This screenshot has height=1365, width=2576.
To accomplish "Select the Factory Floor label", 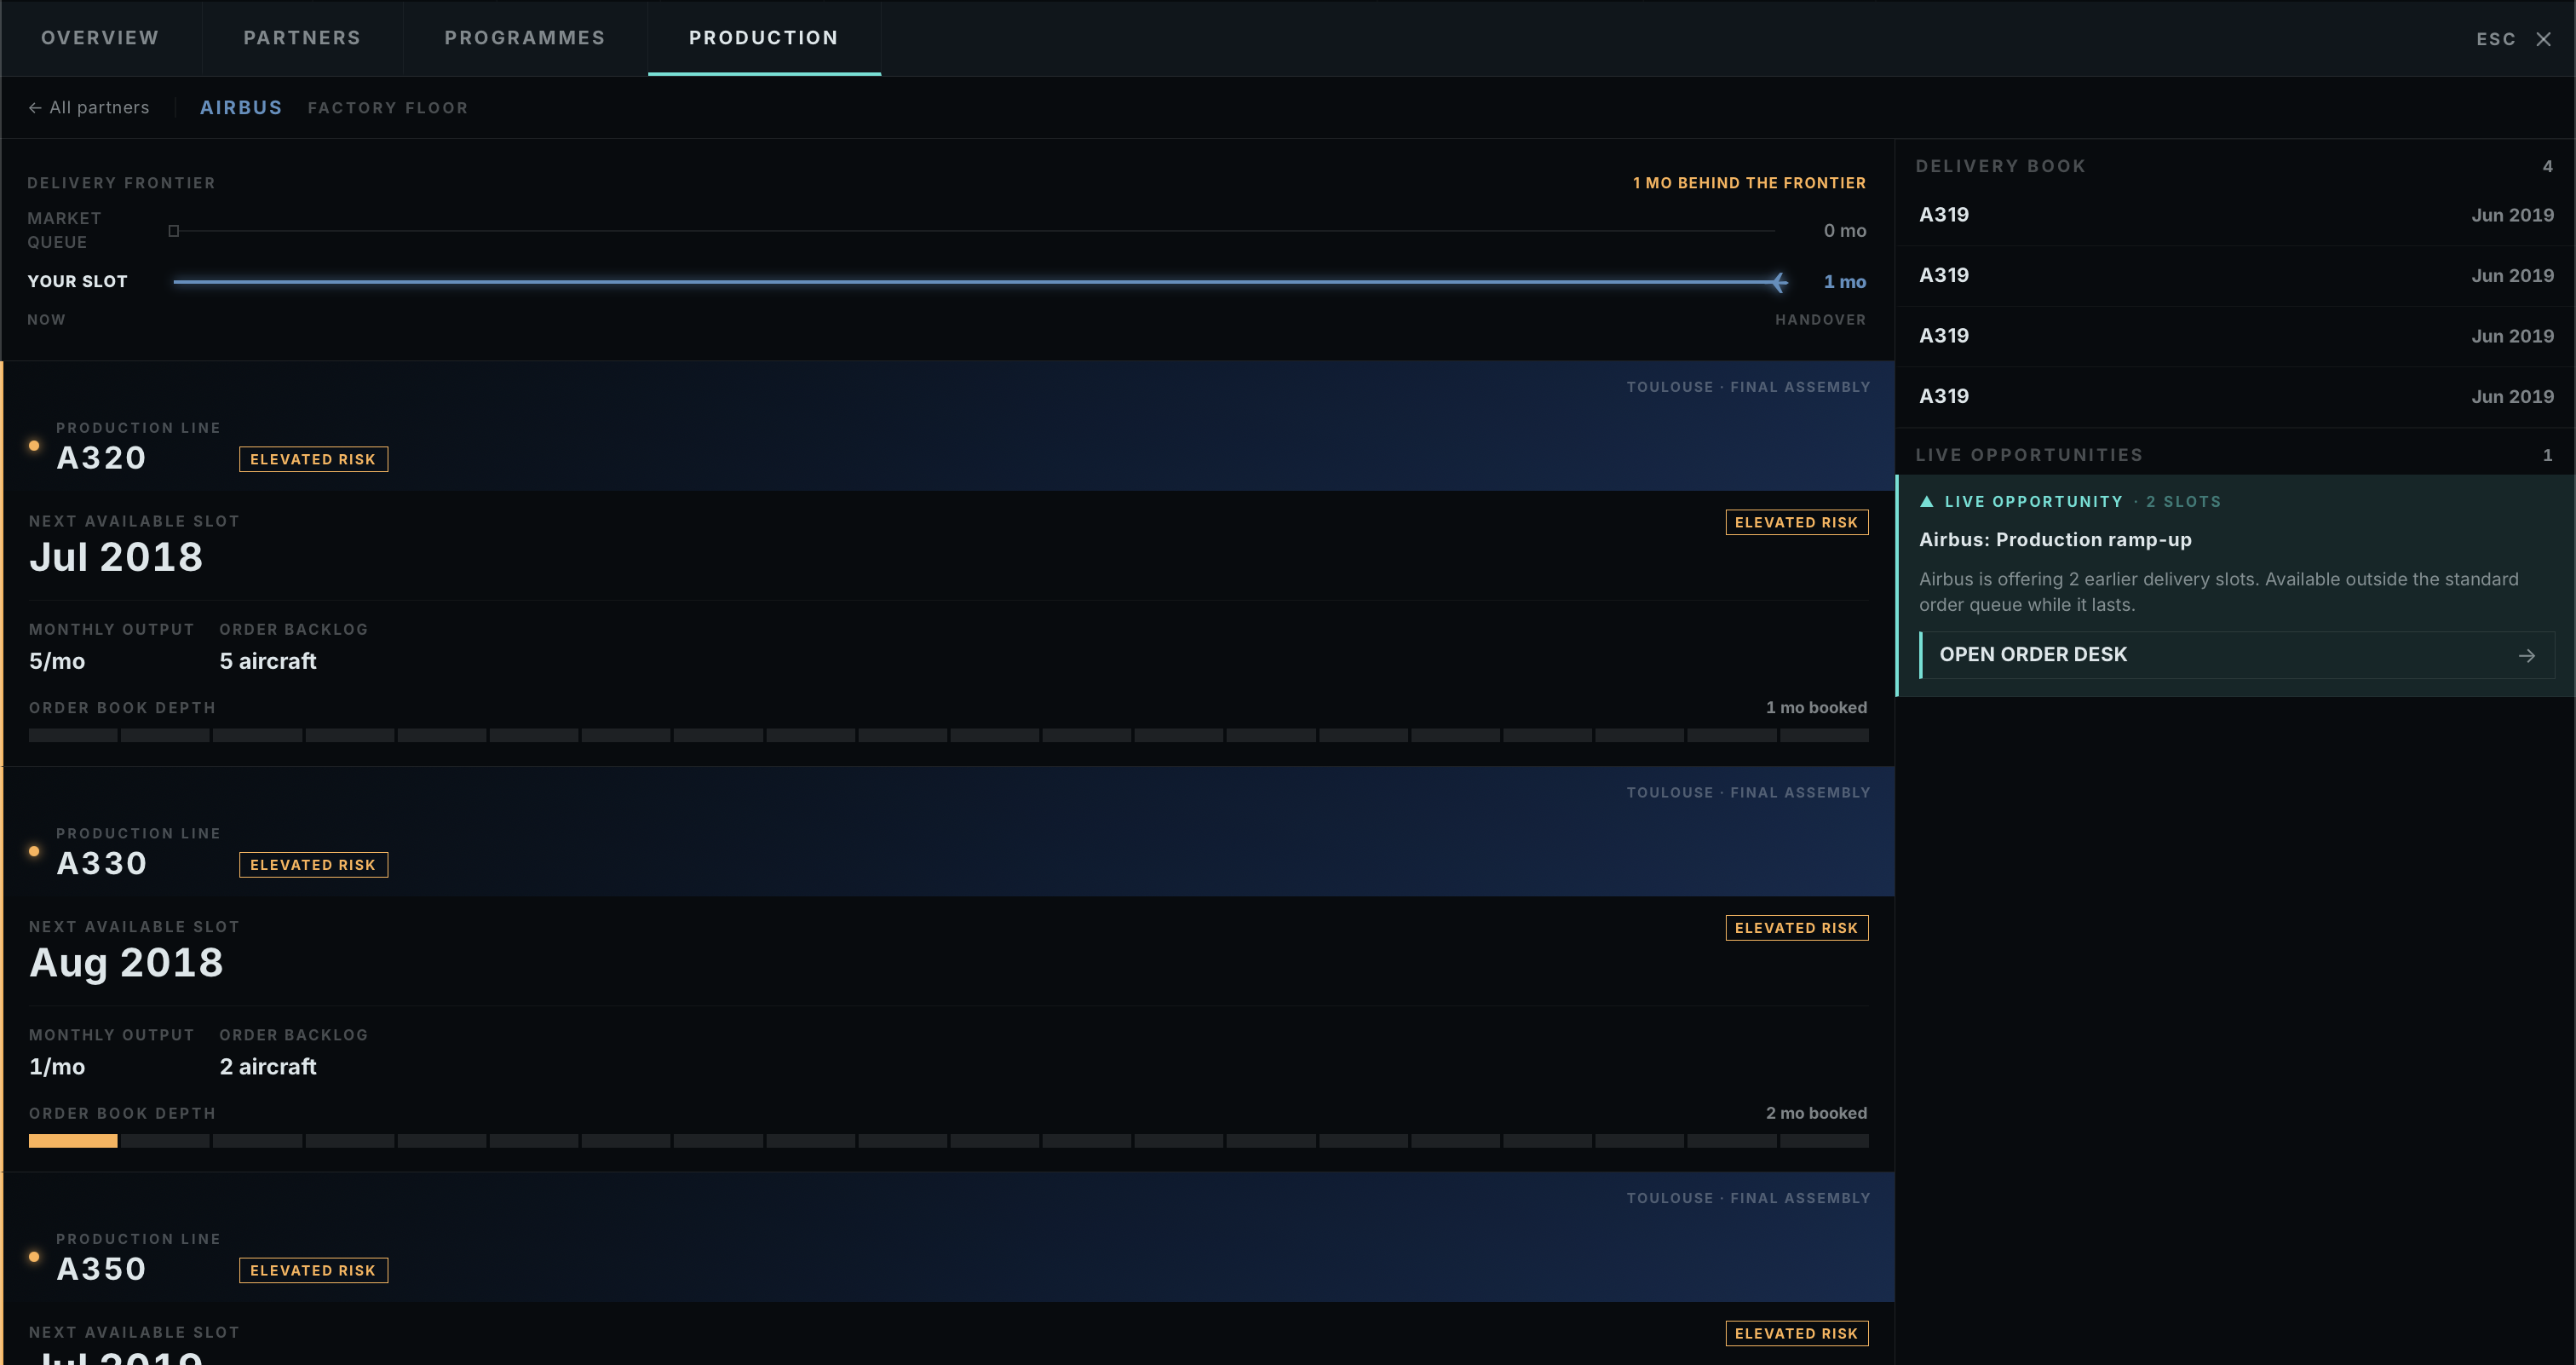I will tap(388, 108).
